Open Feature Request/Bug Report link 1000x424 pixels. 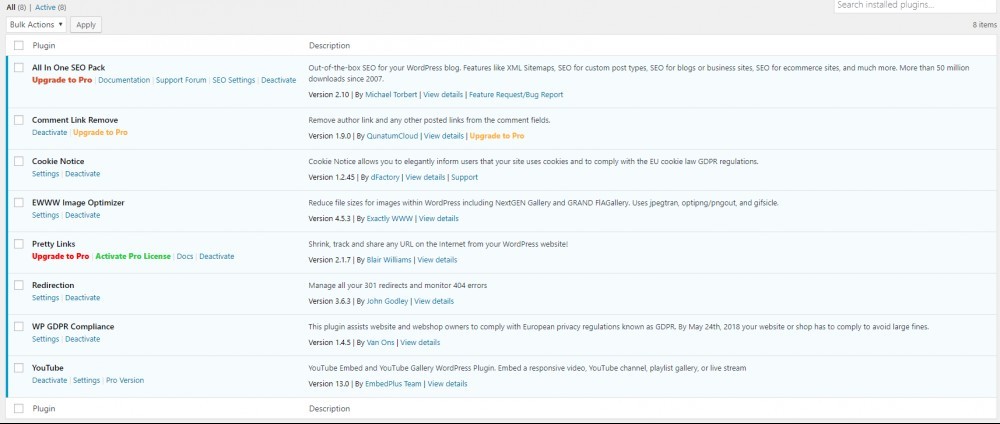[x=516, y=94]
